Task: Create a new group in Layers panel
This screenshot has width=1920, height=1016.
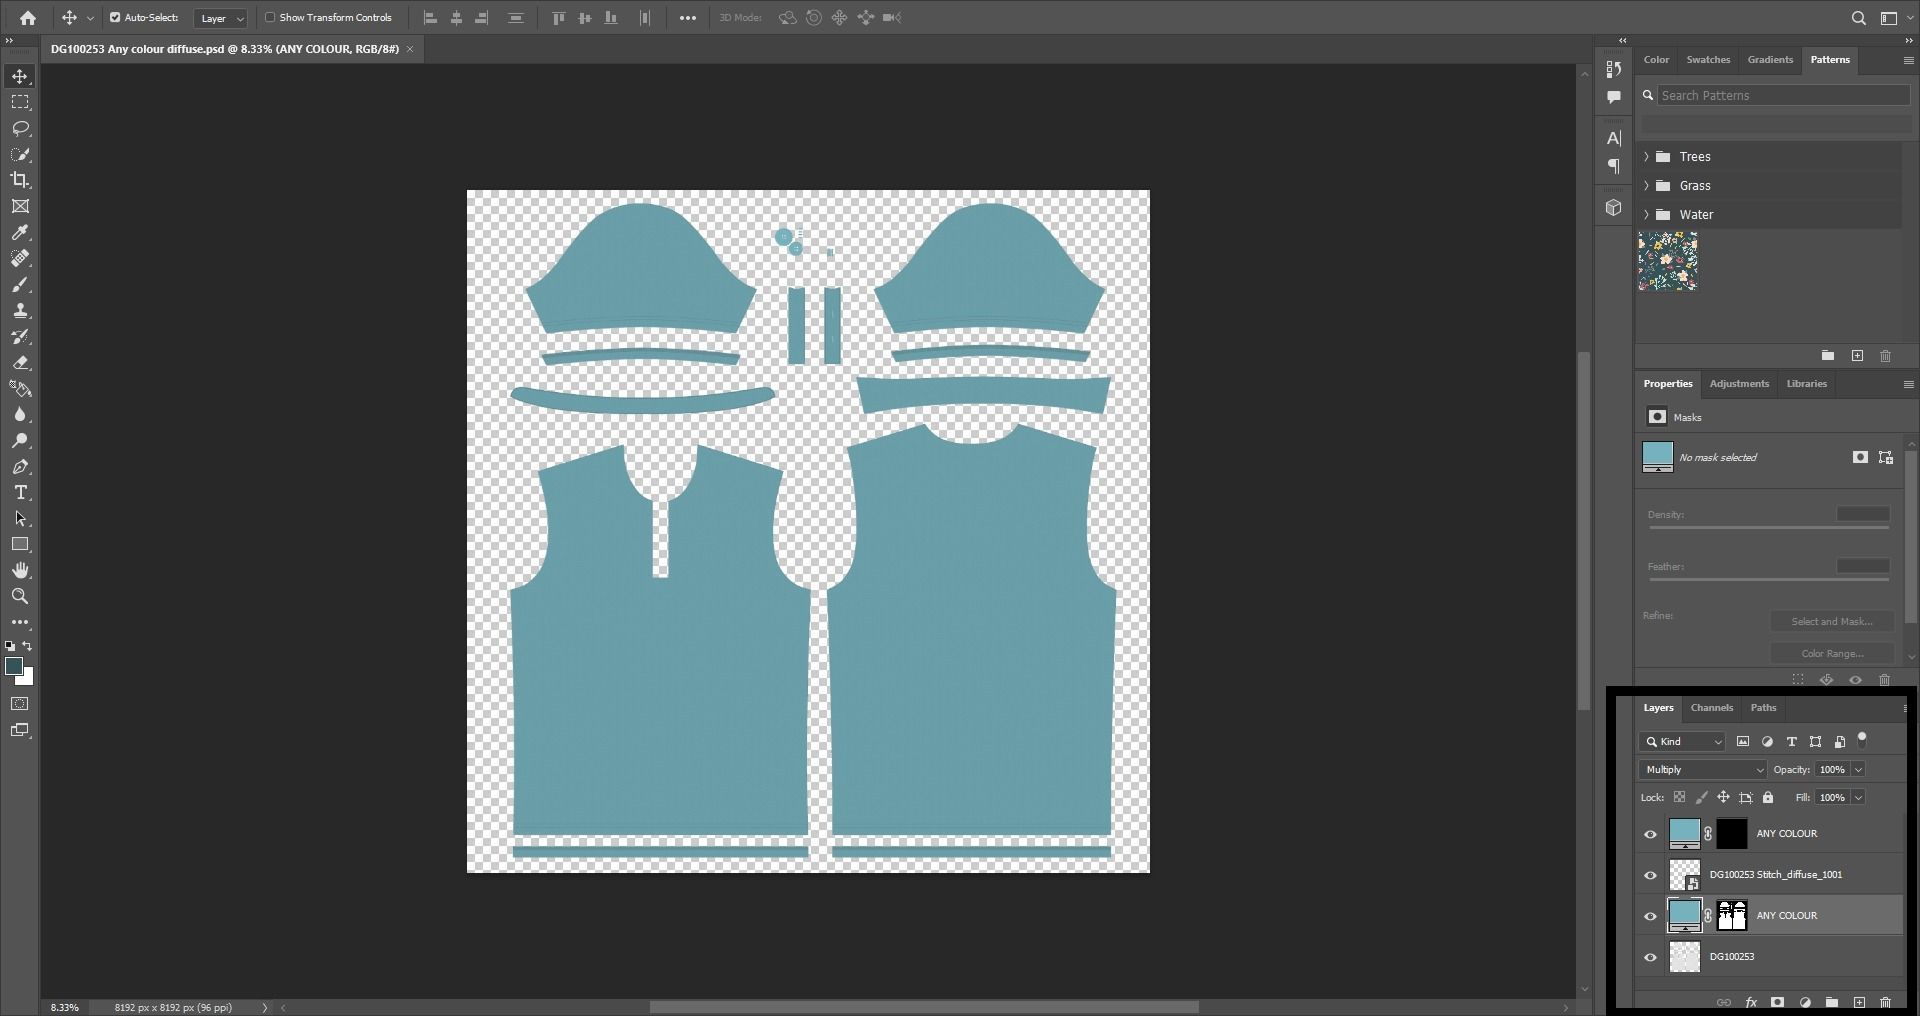Action: tap(1832, 1002)
